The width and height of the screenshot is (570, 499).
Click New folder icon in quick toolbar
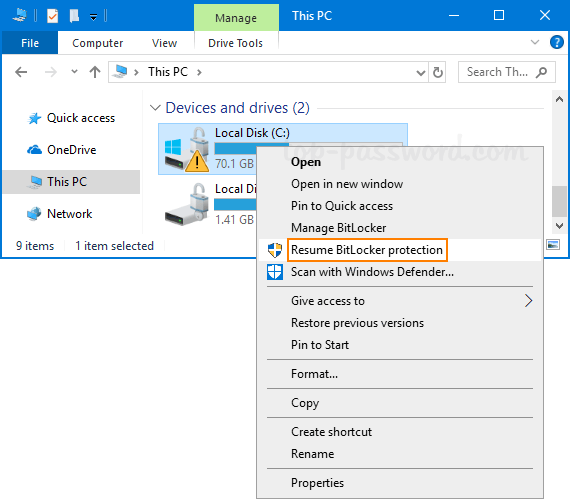pyautogui.click(x=74, y=16)
